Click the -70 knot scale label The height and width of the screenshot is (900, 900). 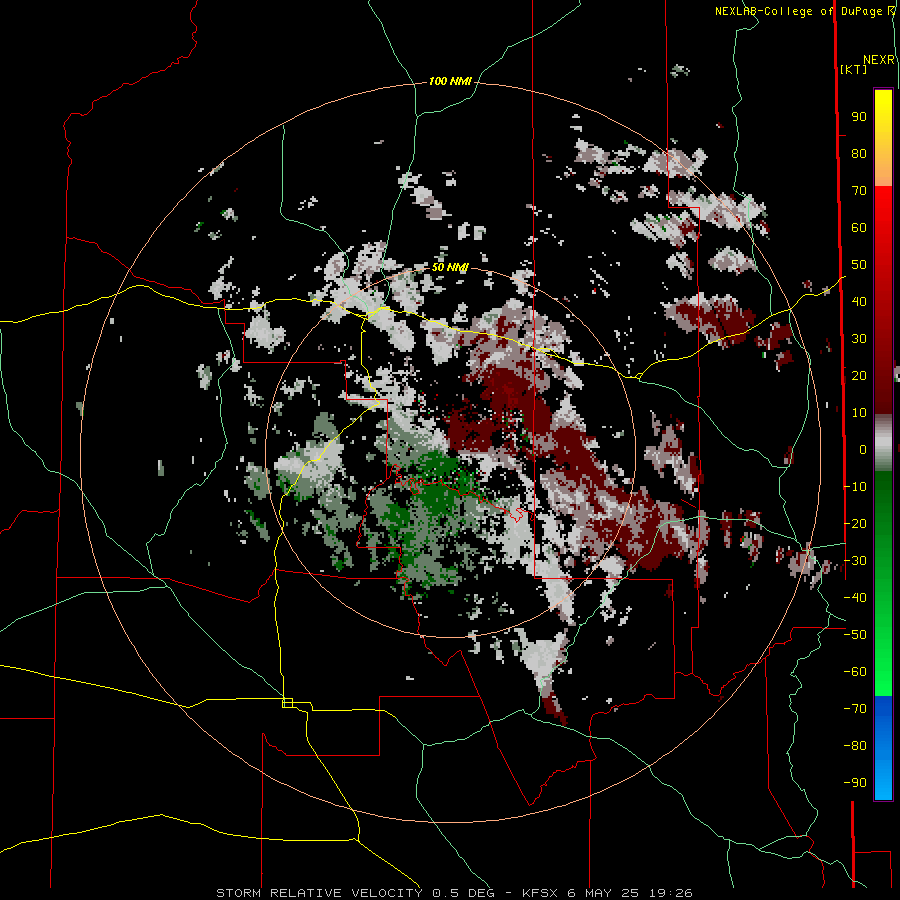click(x=855, y=709)
